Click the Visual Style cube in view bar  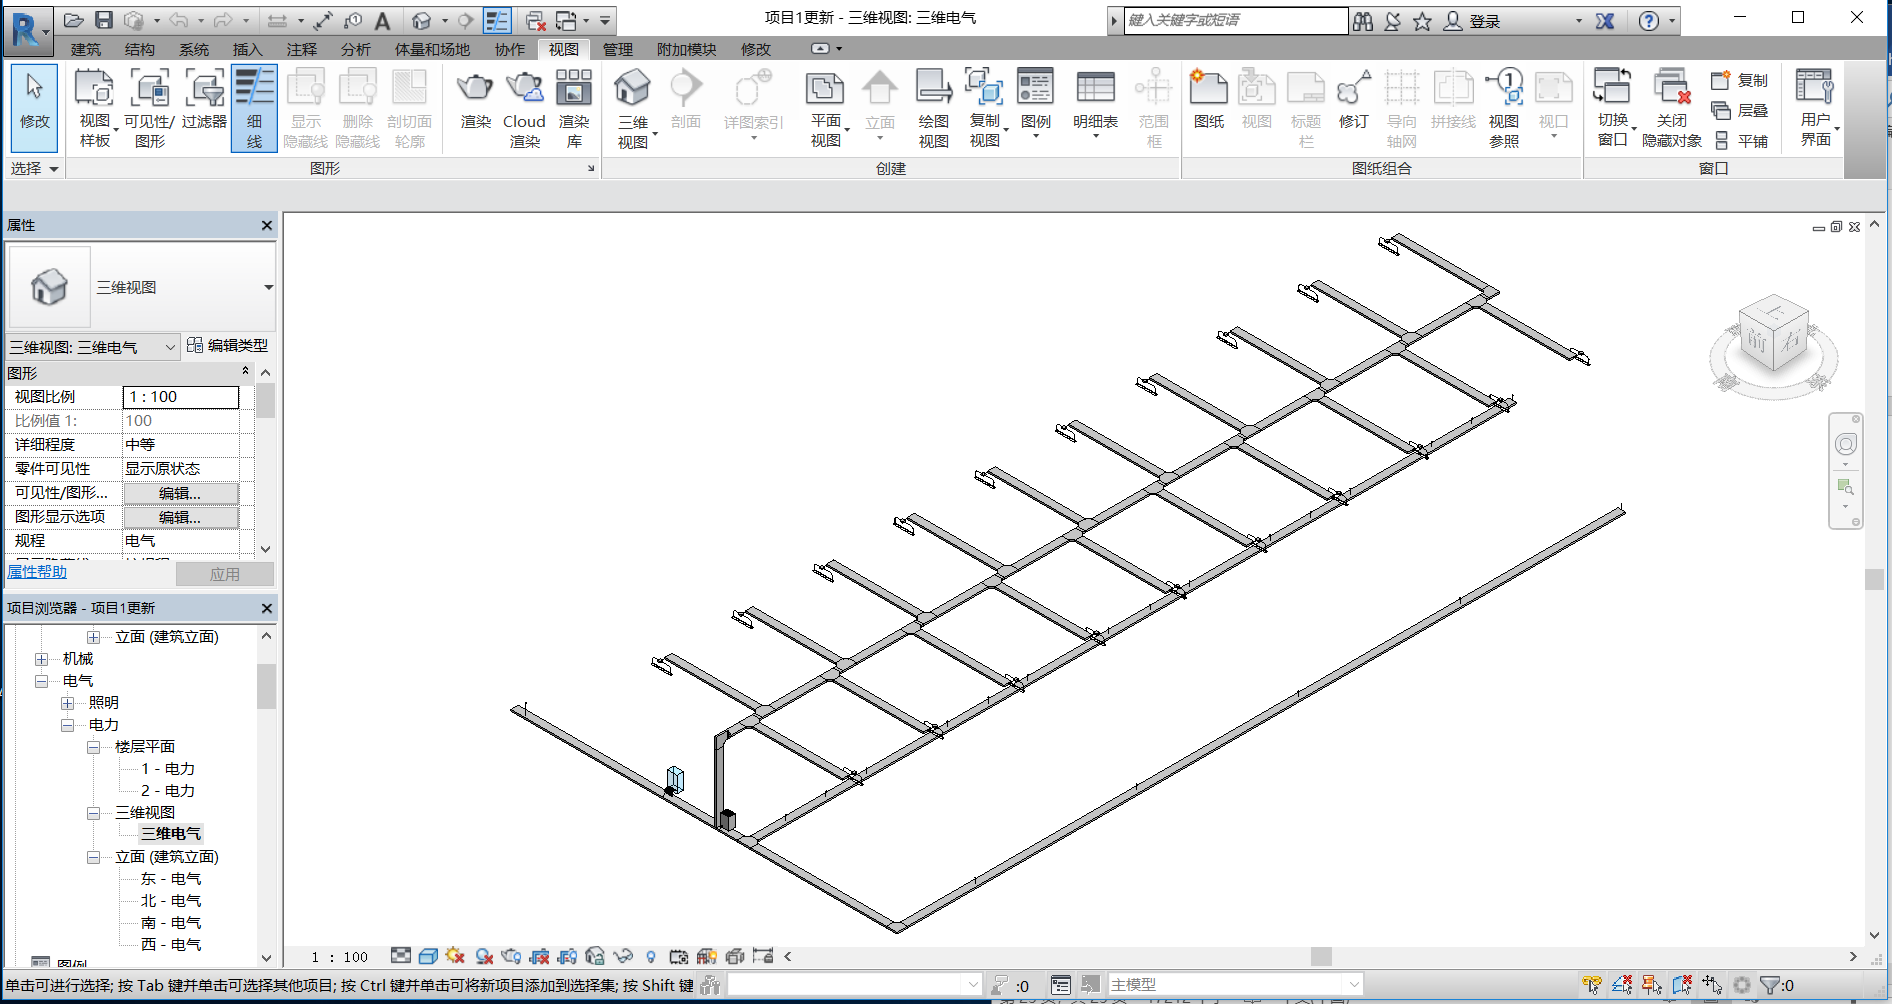(428, 957)
